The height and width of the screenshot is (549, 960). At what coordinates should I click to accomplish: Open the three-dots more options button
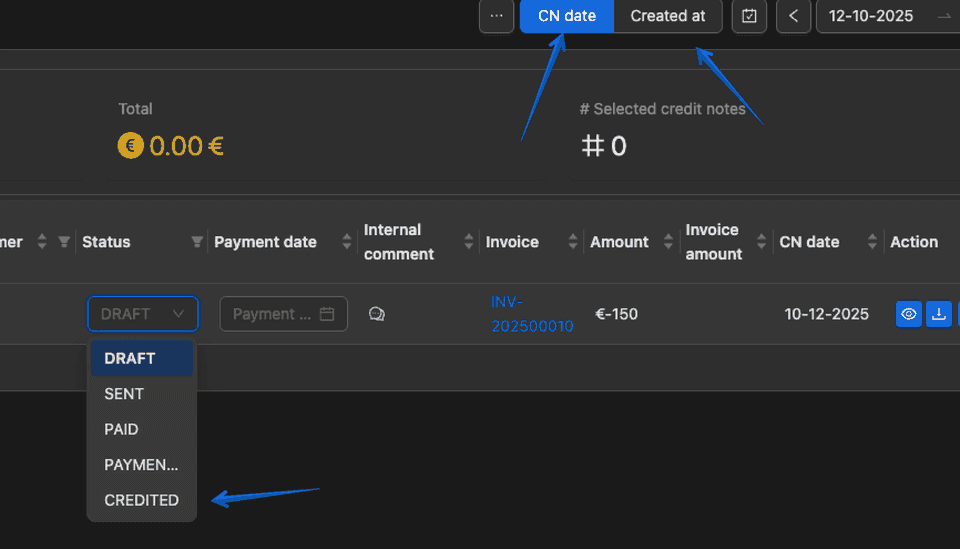(496, 16)
